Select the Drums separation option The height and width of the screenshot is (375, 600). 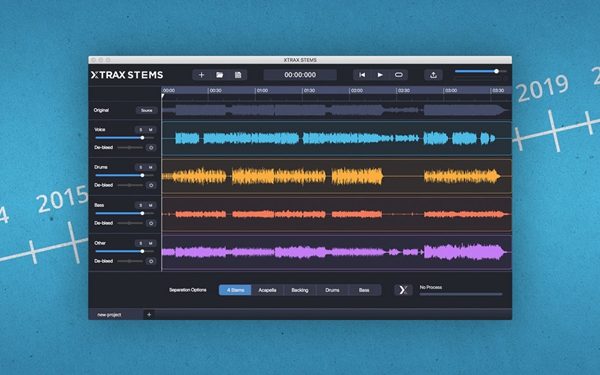pos(332,290)
